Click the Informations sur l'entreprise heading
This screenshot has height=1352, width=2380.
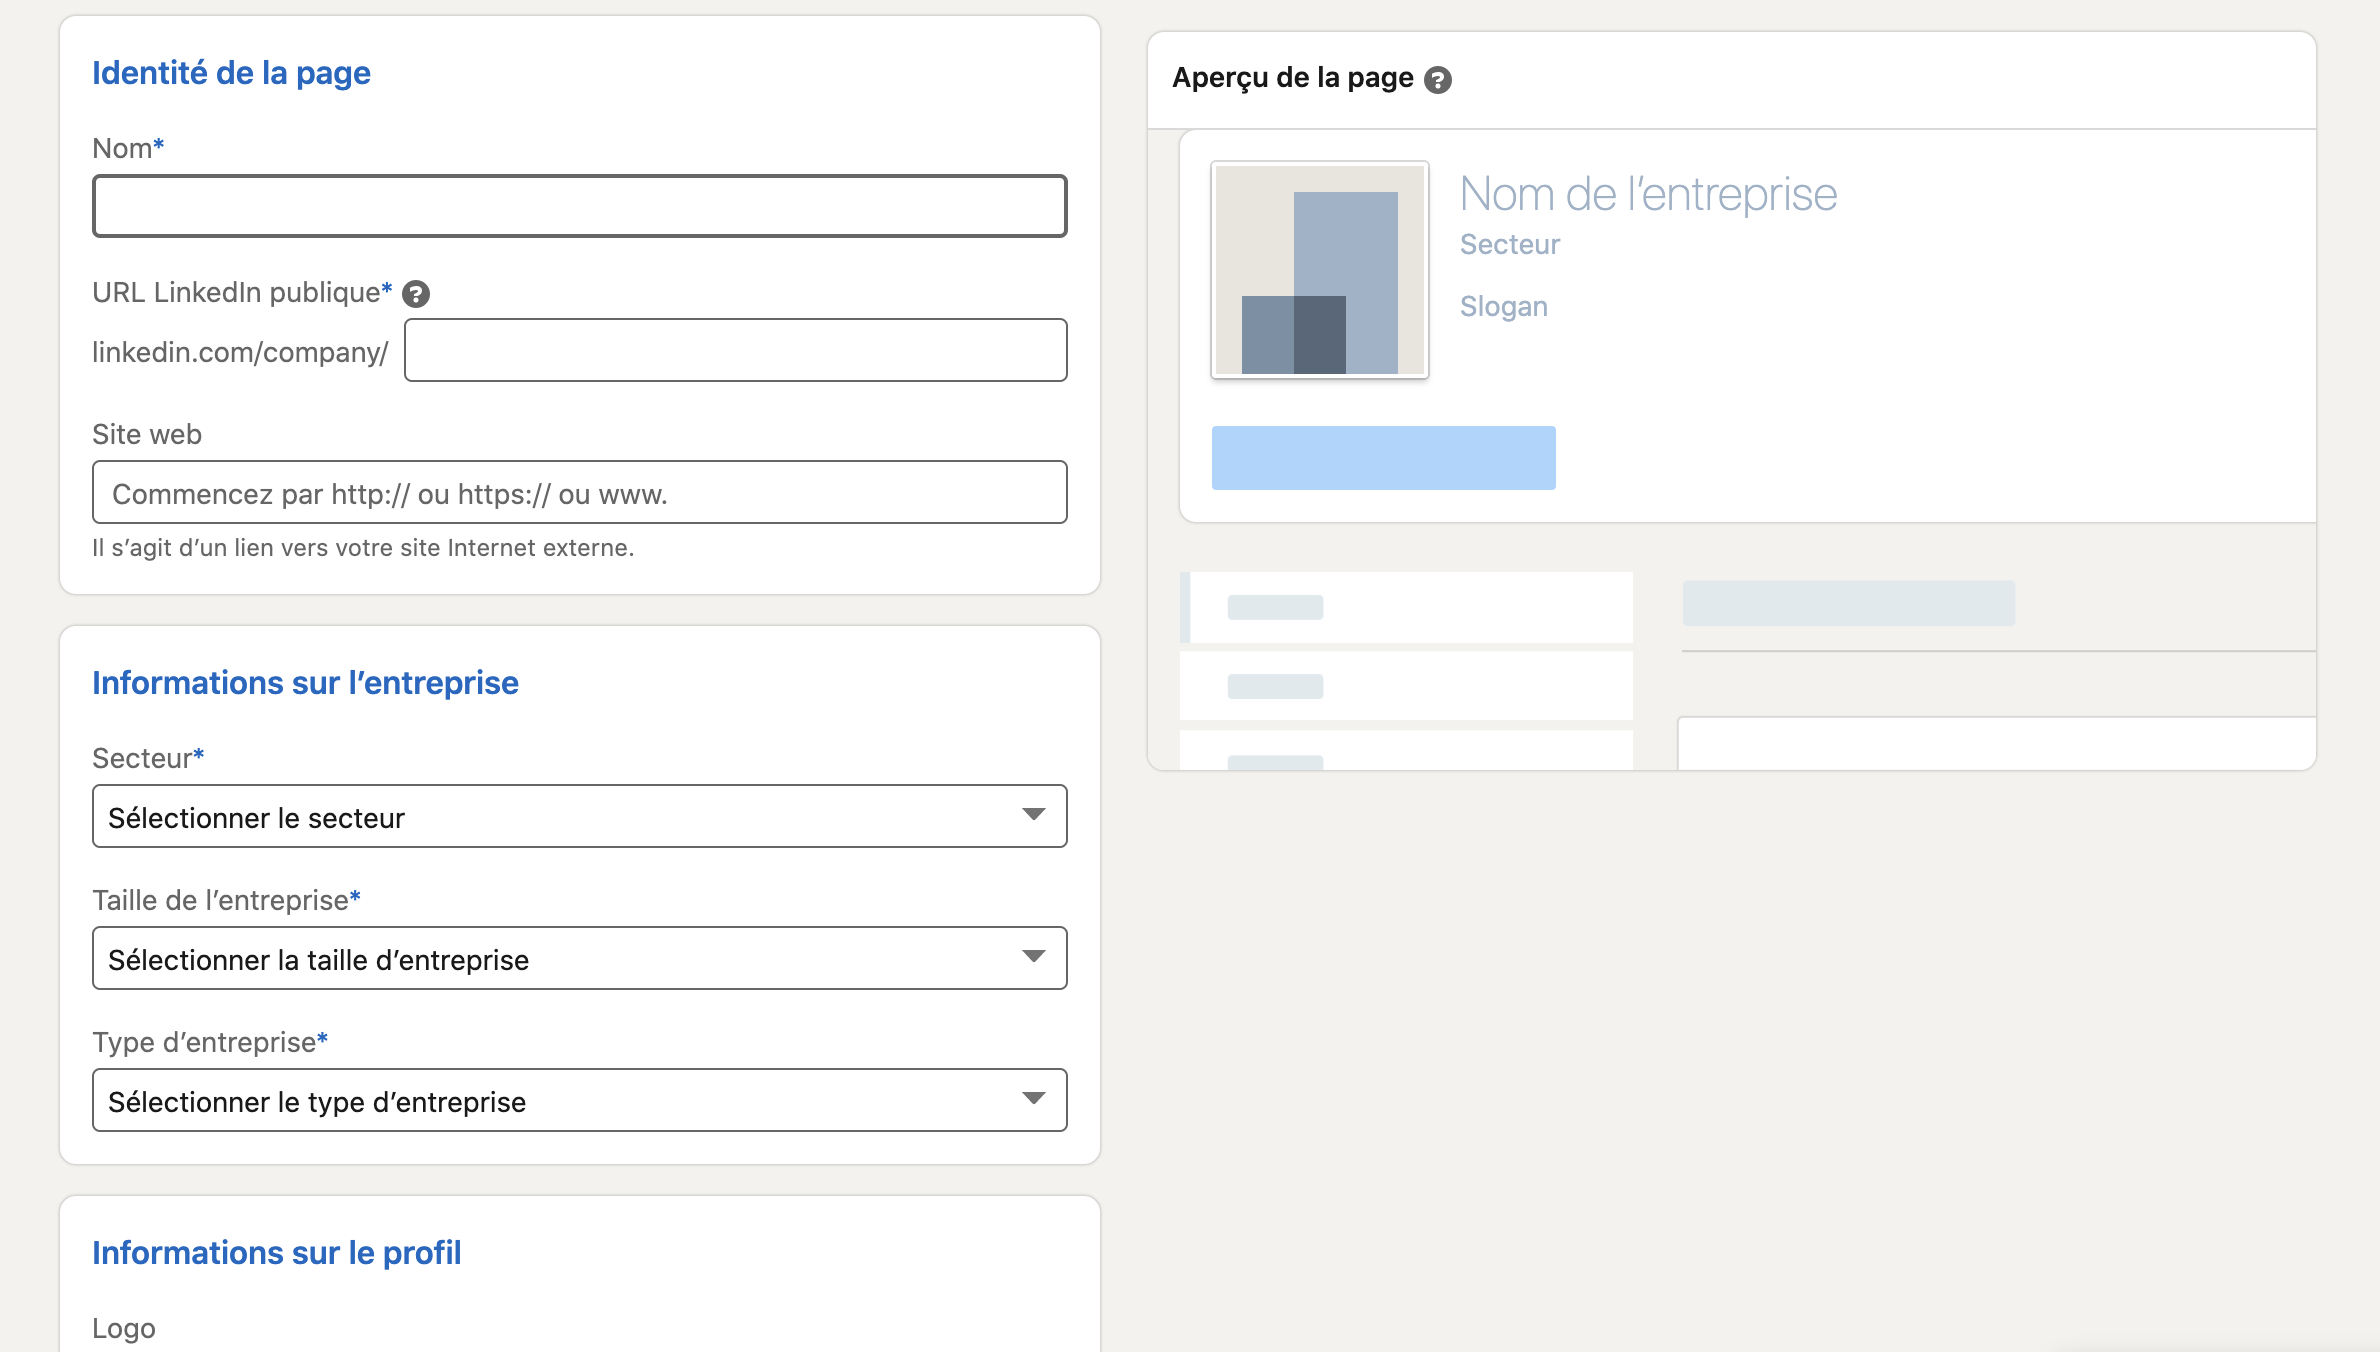tap(305, 683)
